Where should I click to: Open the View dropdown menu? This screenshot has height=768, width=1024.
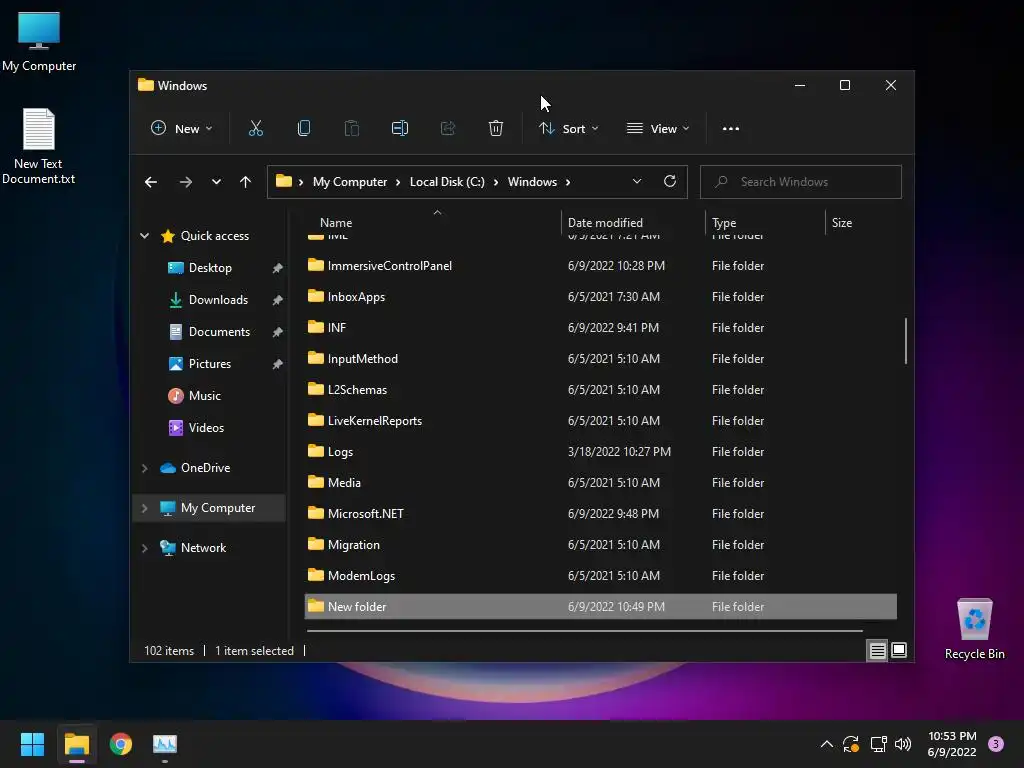tap(658, 129)
